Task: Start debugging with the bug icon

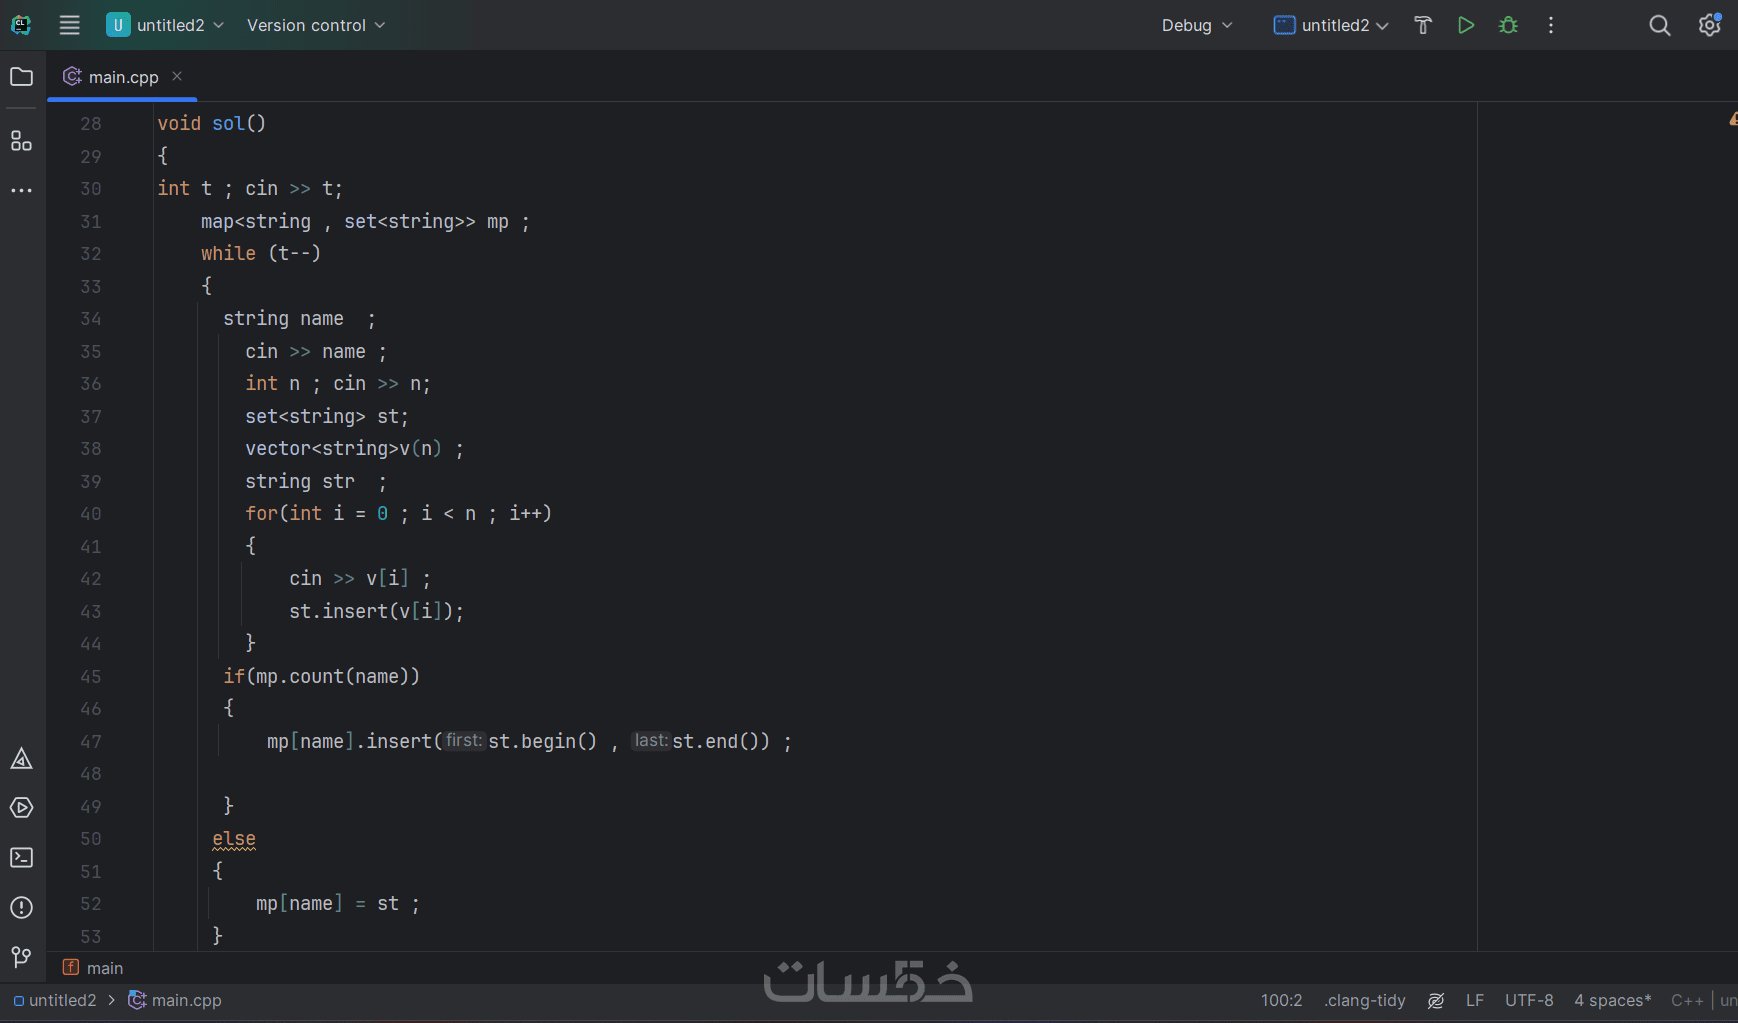Action: click(1509, 25)
